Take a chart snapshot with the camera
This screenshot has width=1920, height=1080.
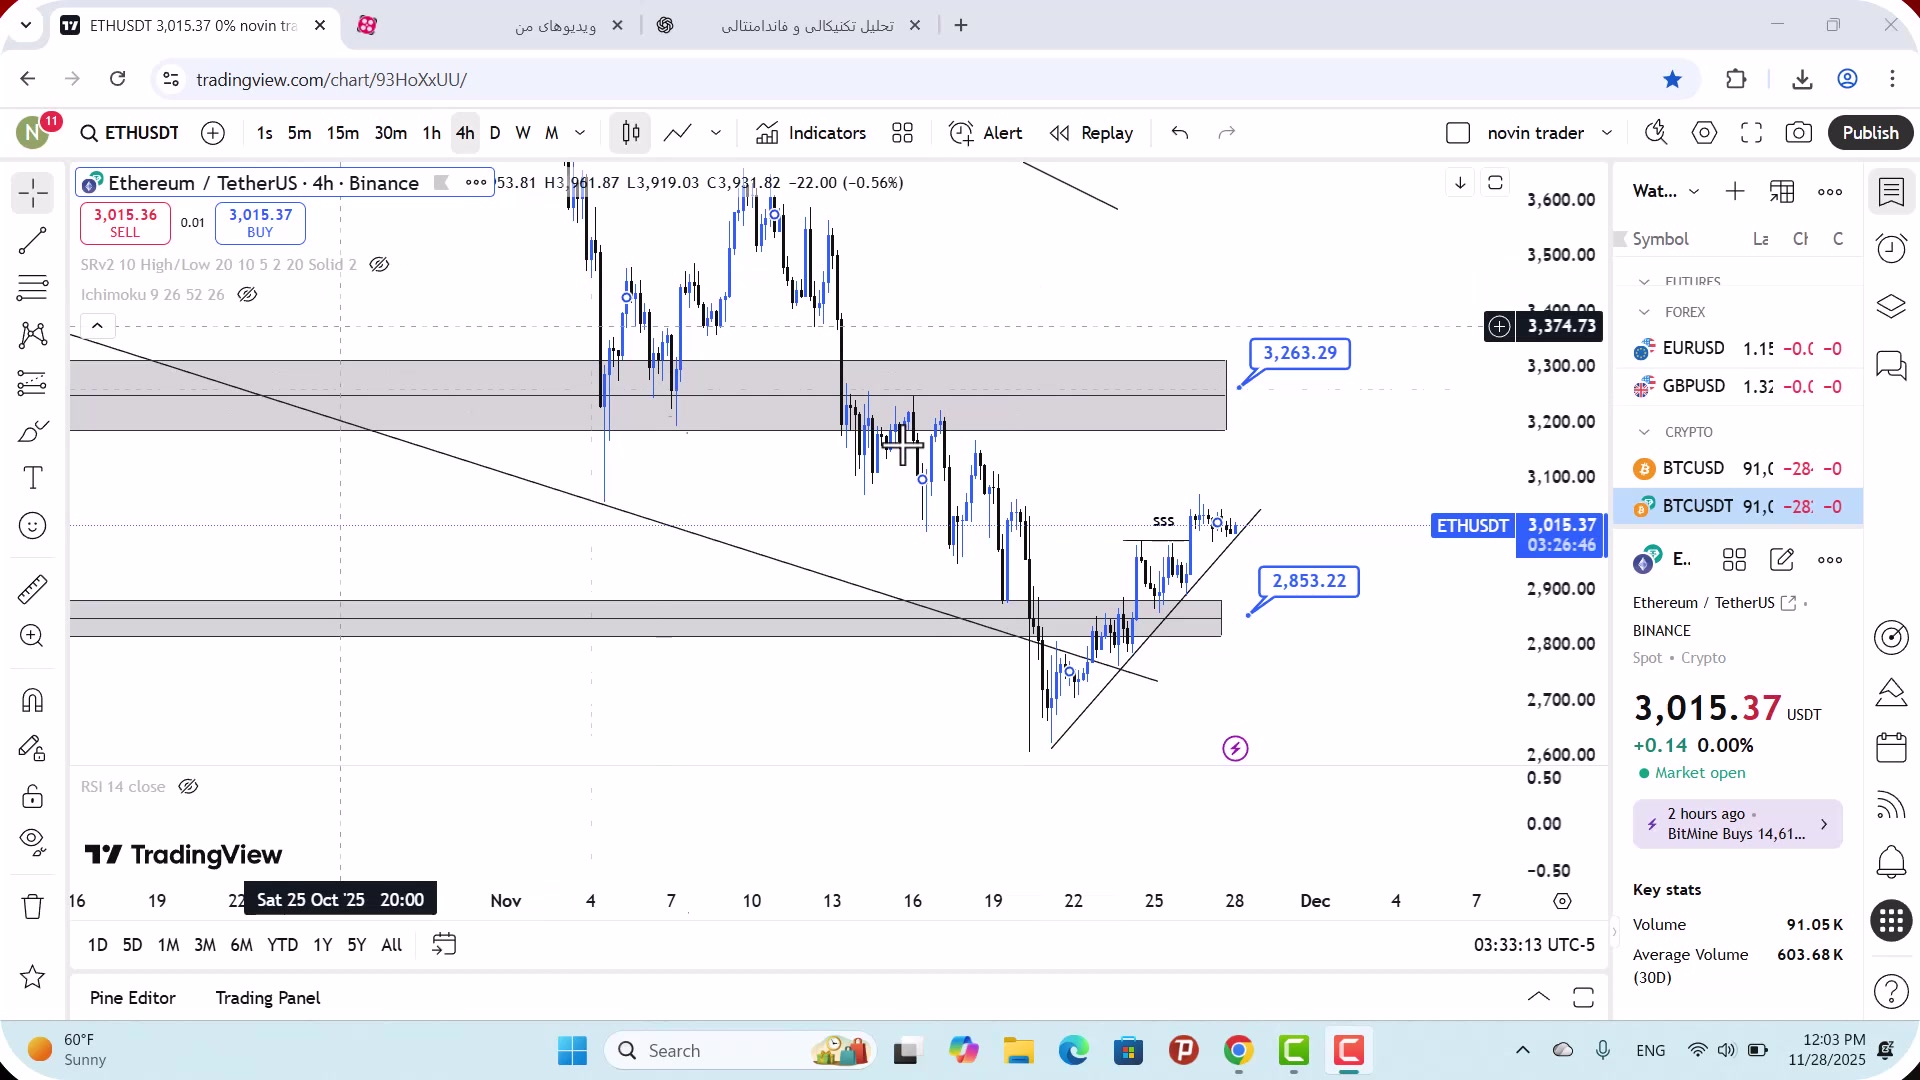point(1798,133)
